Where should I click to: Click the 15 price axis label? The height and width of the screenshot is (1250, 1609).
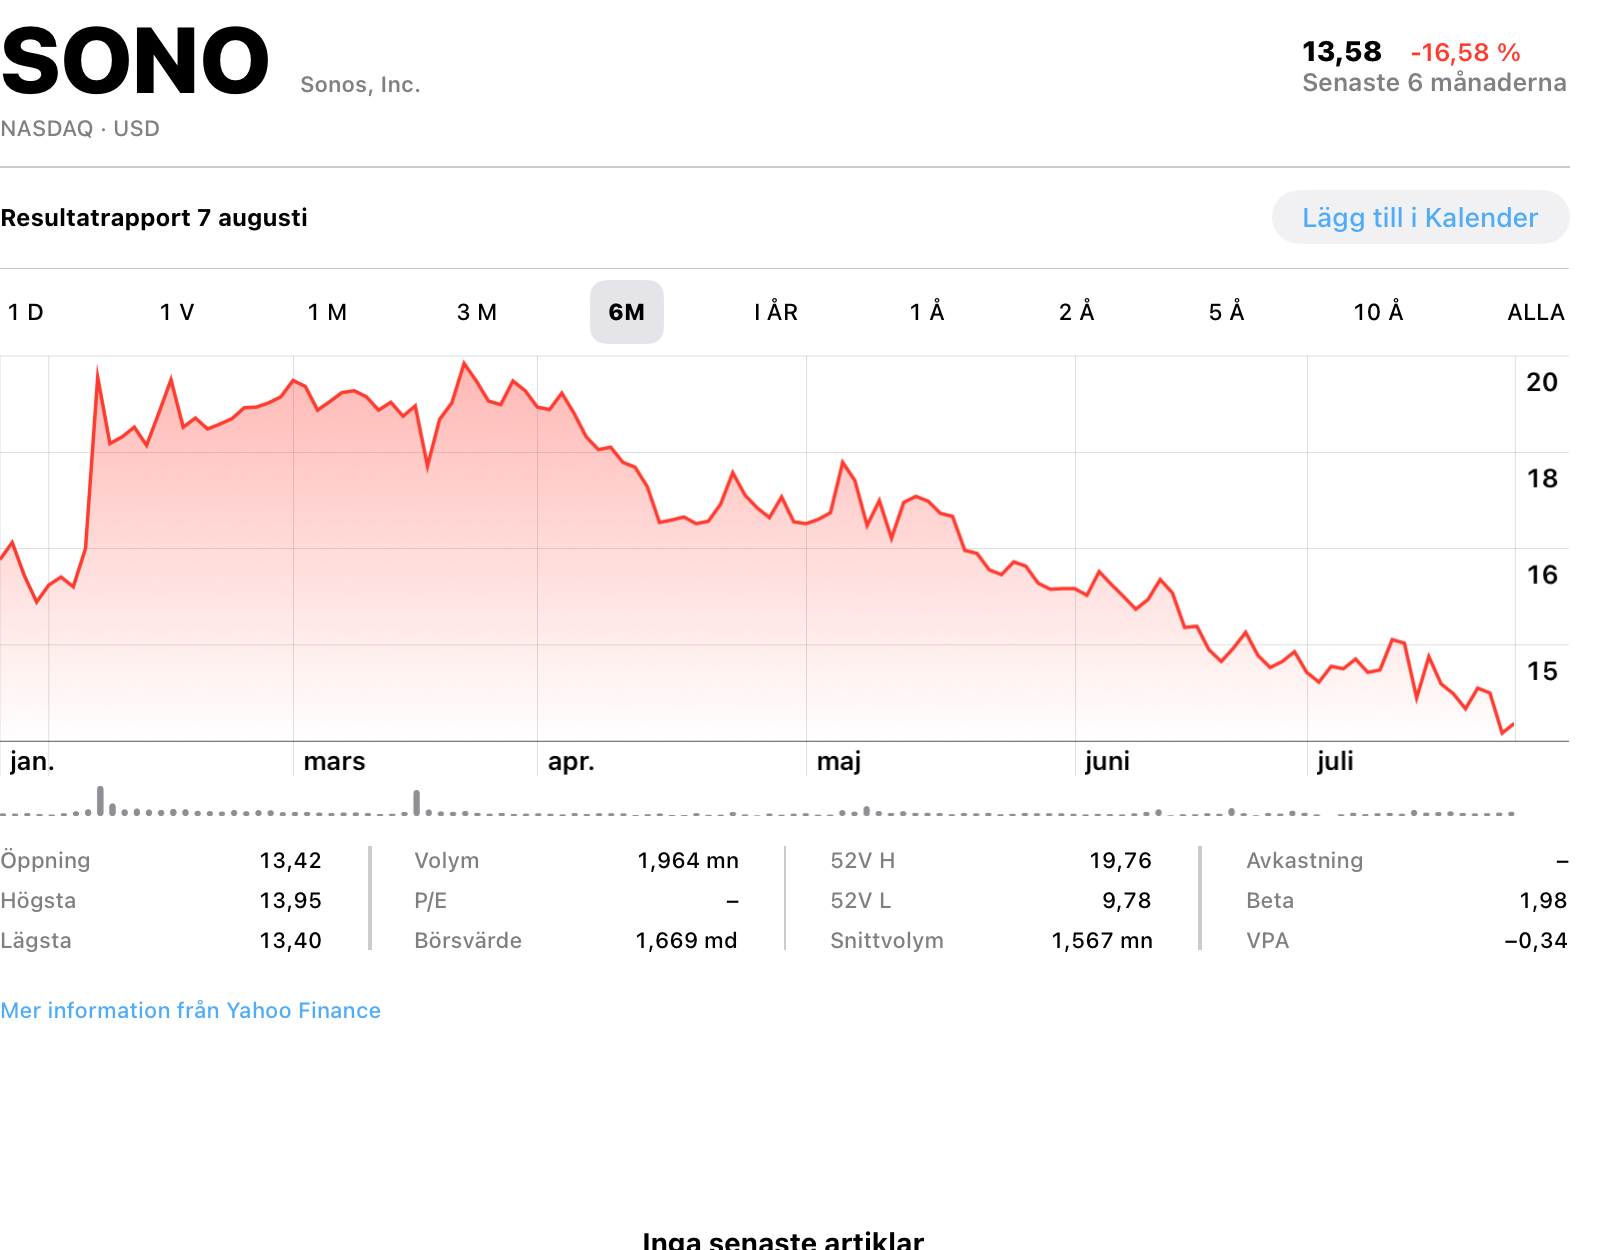tap(1542, 671)
